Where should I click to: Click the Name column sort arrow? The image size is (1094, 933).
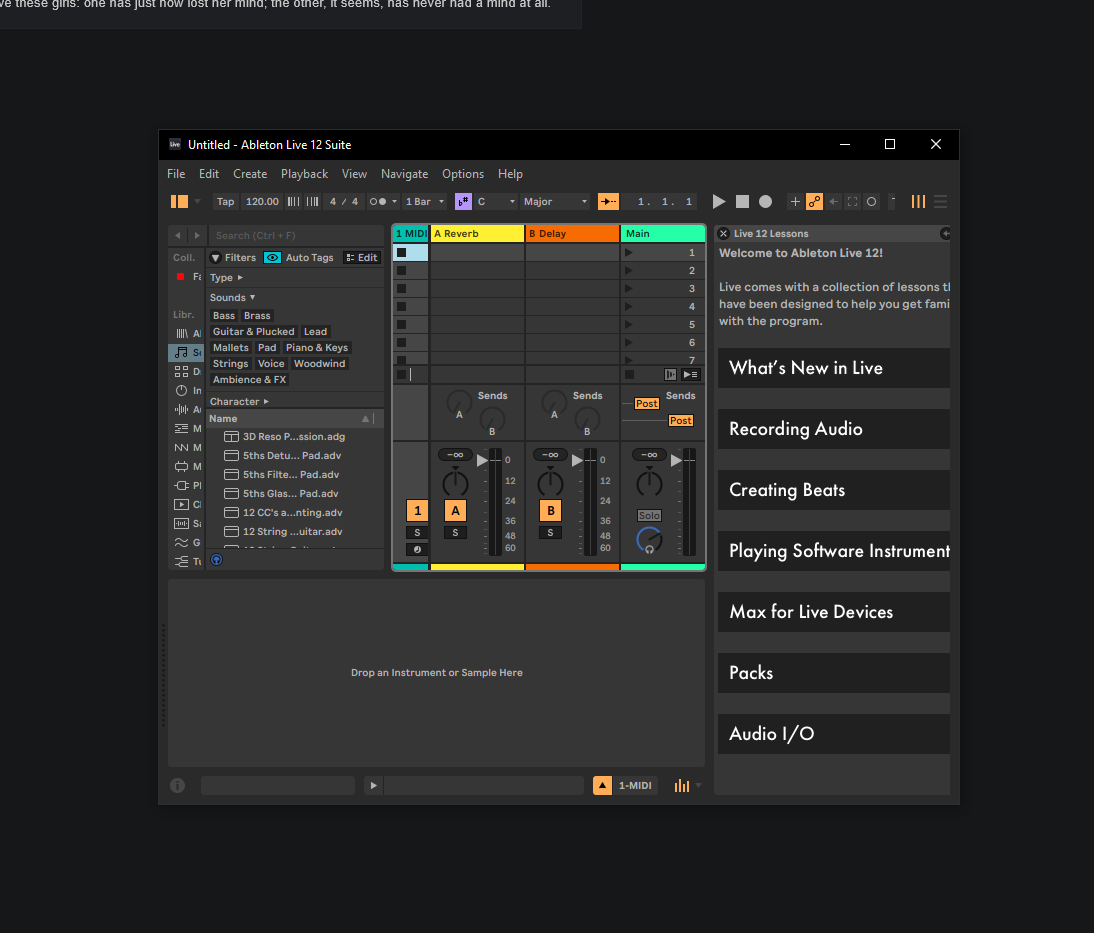(x=365, y=419)
